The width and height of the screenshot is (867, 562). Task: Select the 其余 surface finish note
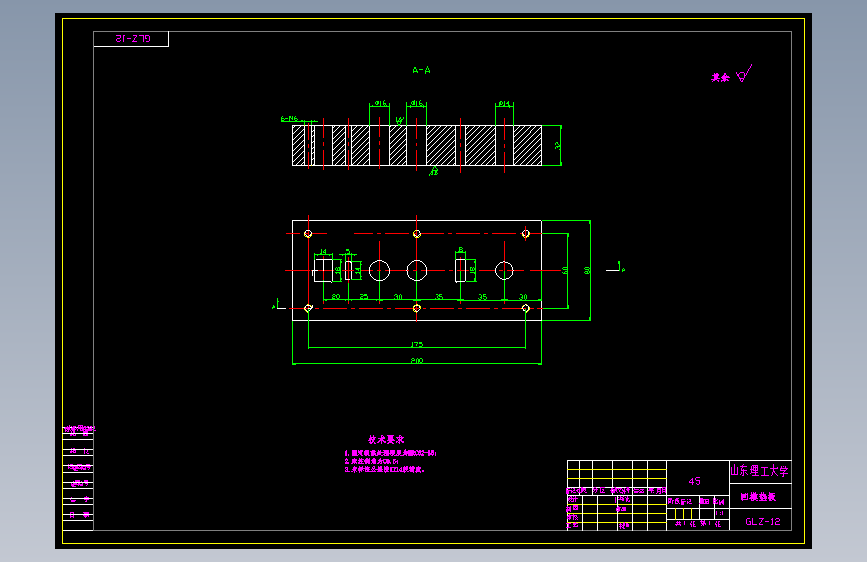720,78
